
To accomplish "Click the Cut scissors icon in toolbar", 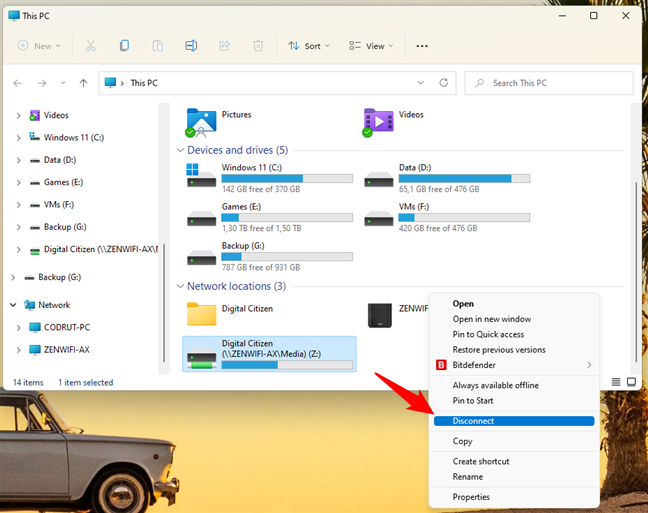I will [x=91, y=46].
